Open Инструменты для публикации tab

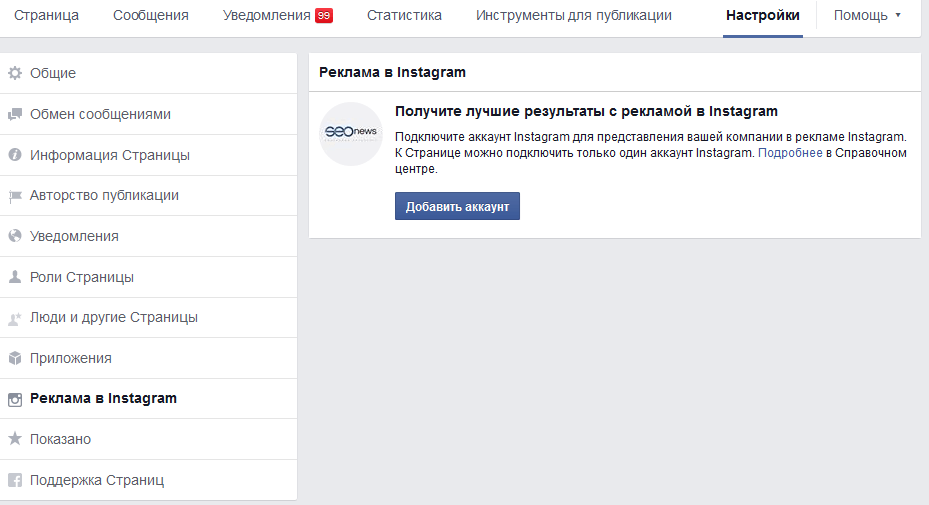(x=573, y=16)
